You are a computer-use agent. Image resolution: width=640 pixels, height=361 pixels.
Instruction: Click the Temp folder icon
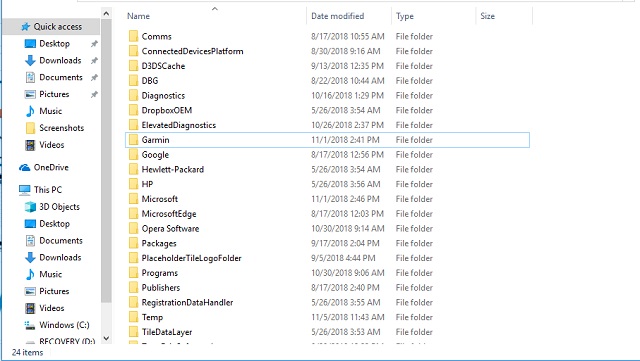click(x=133, y=317)
